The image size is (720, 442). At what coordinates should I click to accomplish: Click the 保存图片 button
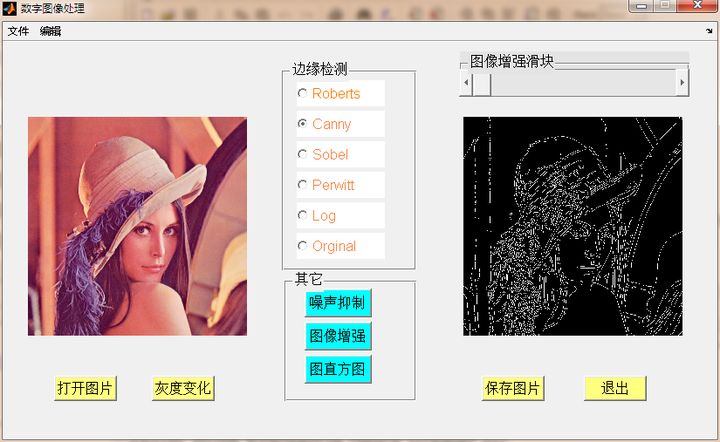[513, 389]
